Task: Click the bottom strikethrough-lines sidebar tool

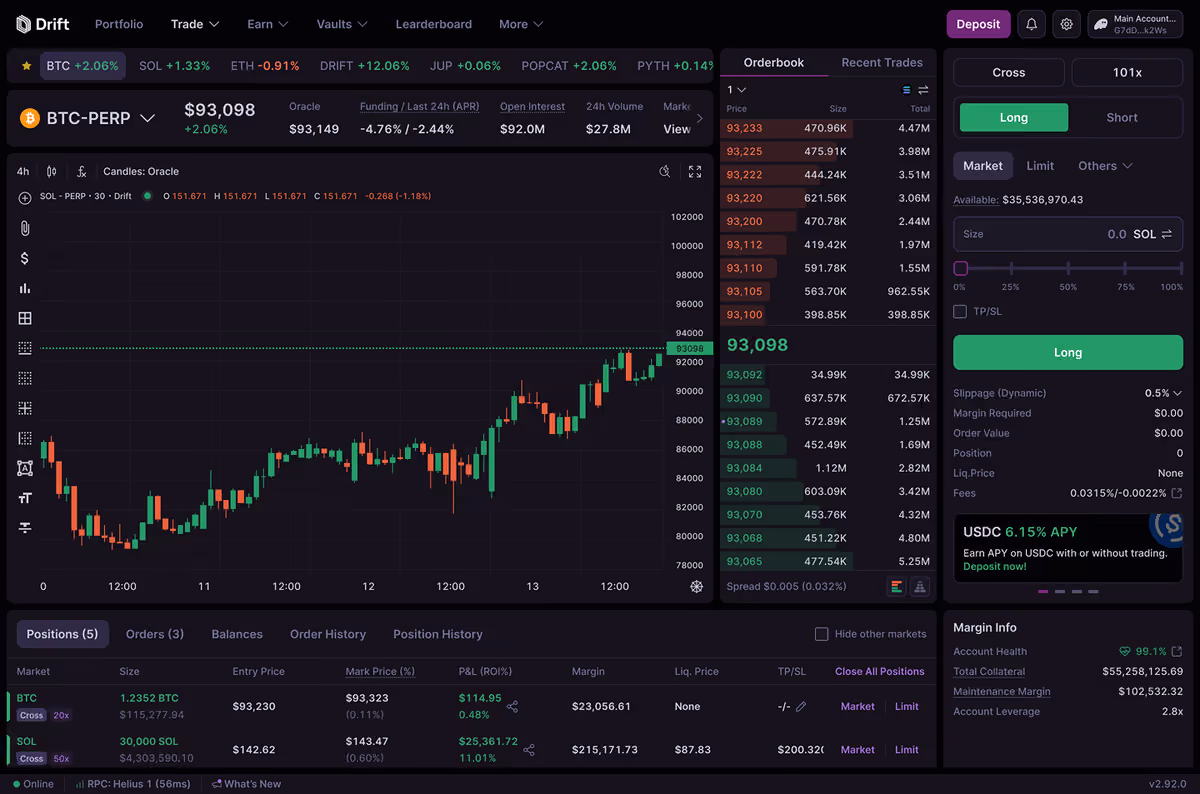Action: (x=25, y=528)
